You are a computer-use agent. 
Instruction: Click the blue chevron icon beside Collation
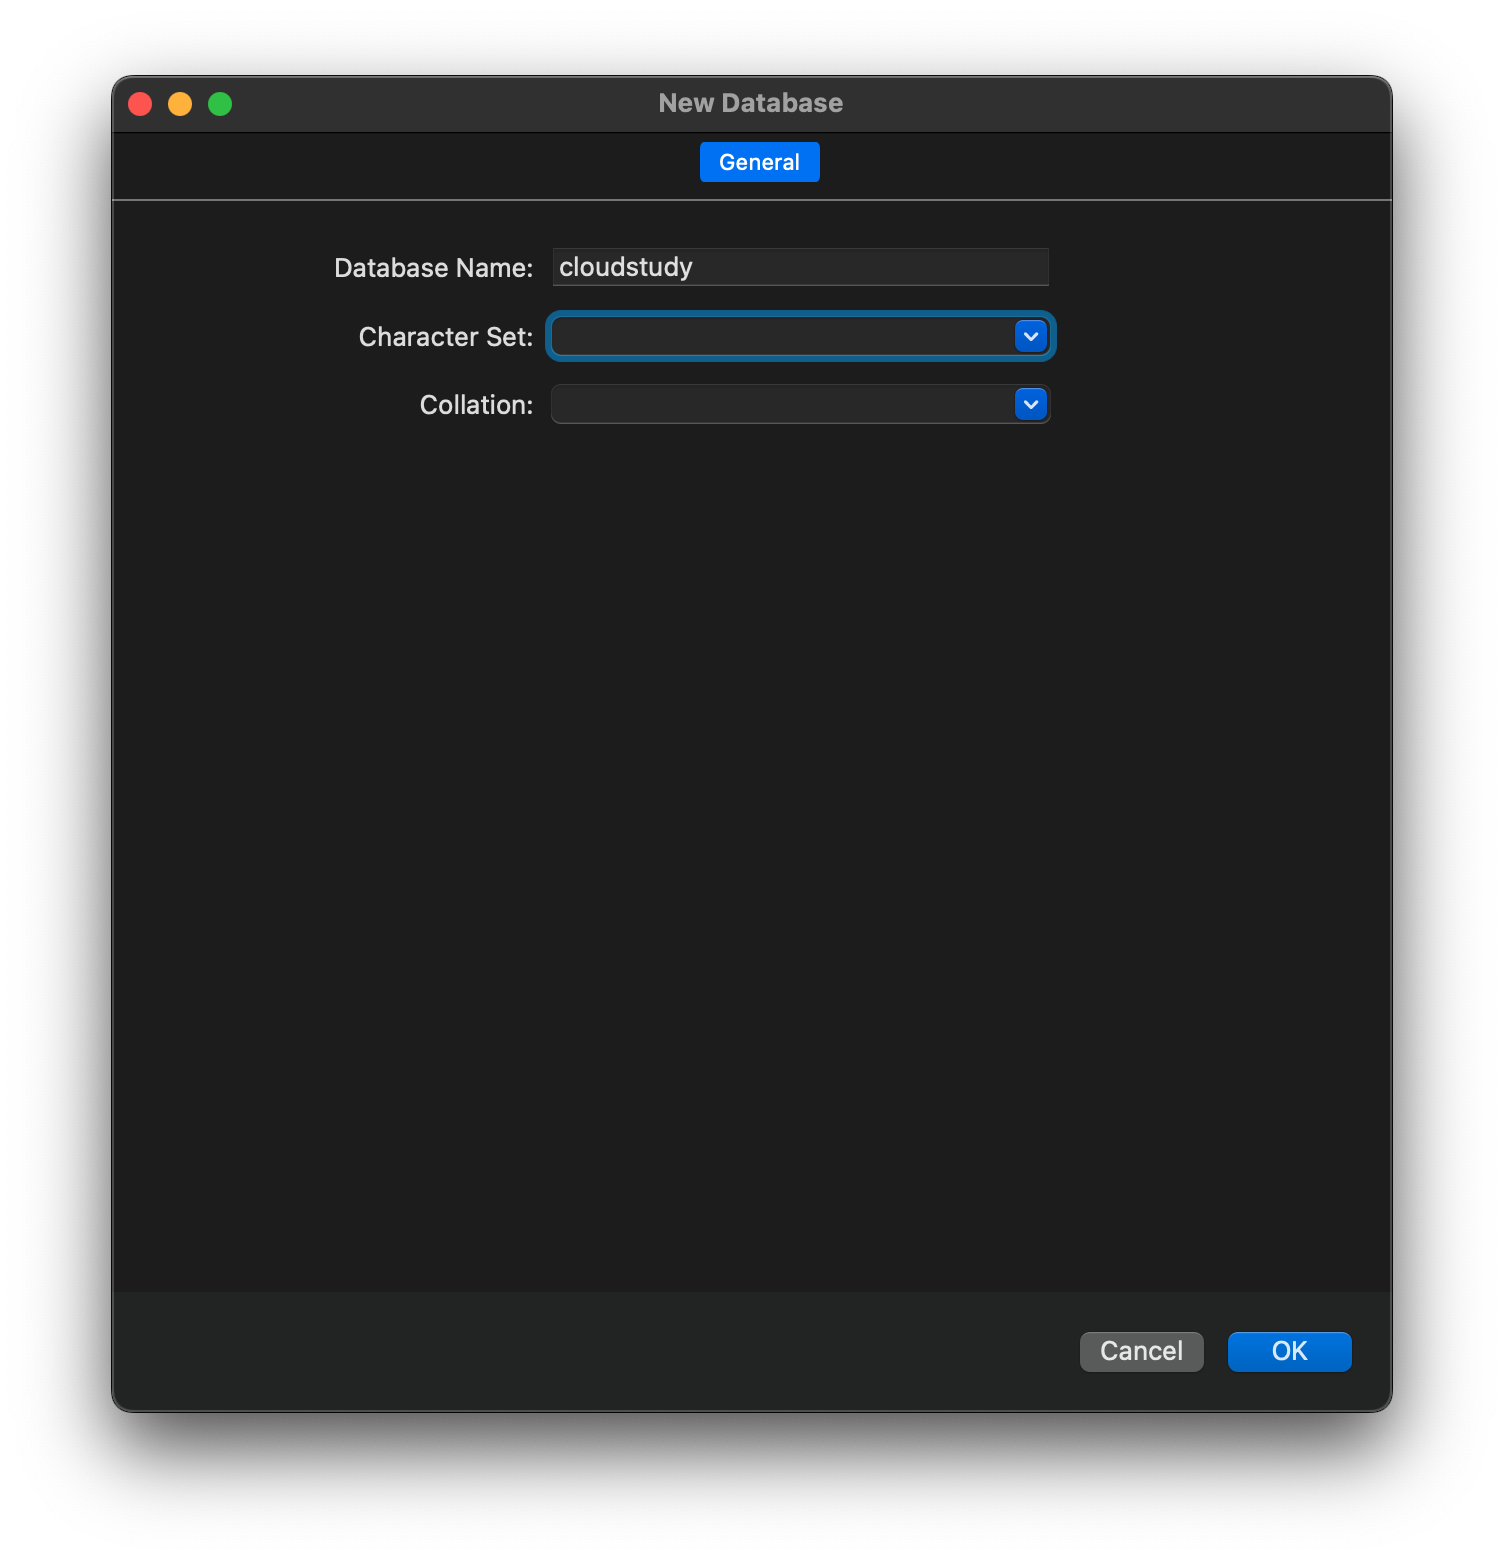click(x=1031, y=404)
